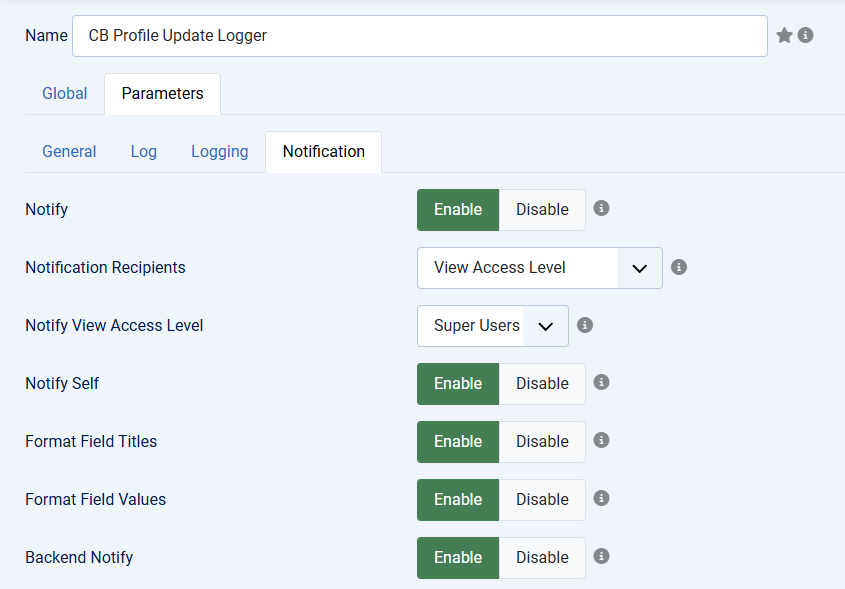Enable Format Field Values

[x=458, y=500]
